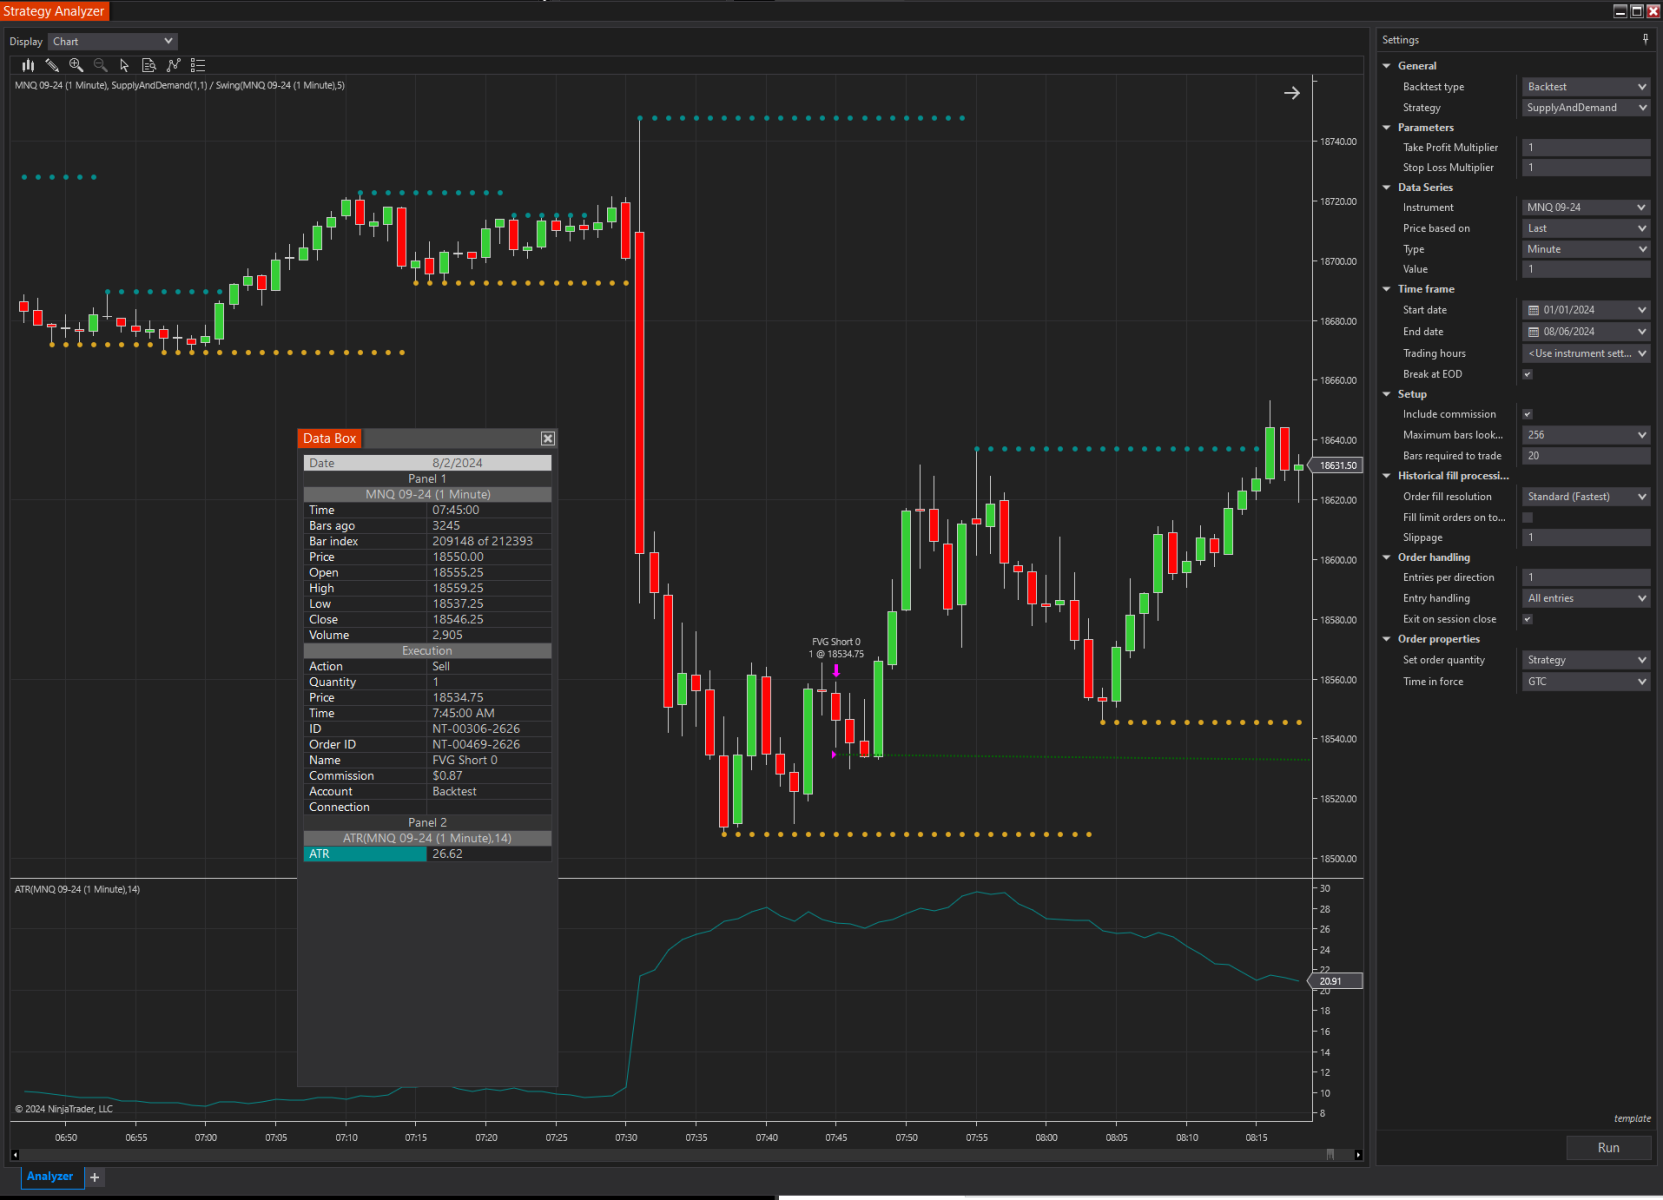
Task: Click the 18631.50 current price marker
Action: 1336,466
